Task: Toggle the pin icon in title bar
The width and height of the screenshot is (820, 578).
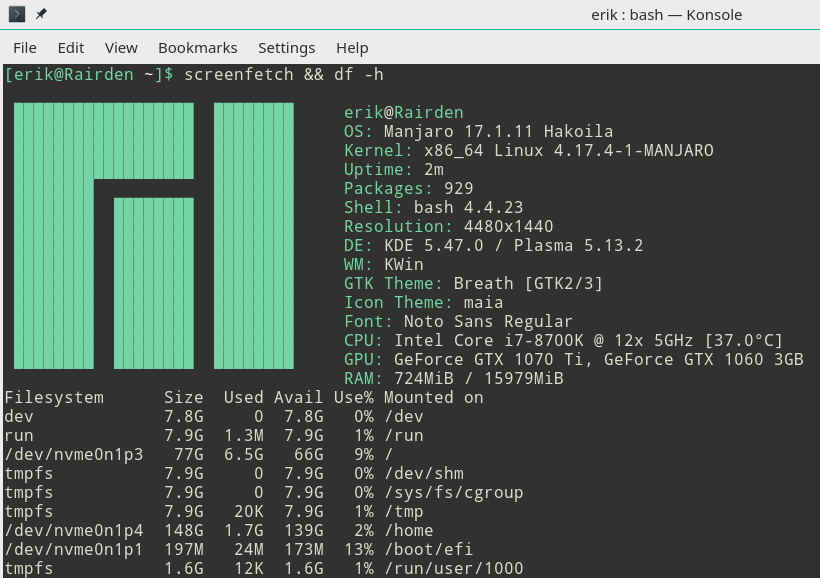Action: 41,14
